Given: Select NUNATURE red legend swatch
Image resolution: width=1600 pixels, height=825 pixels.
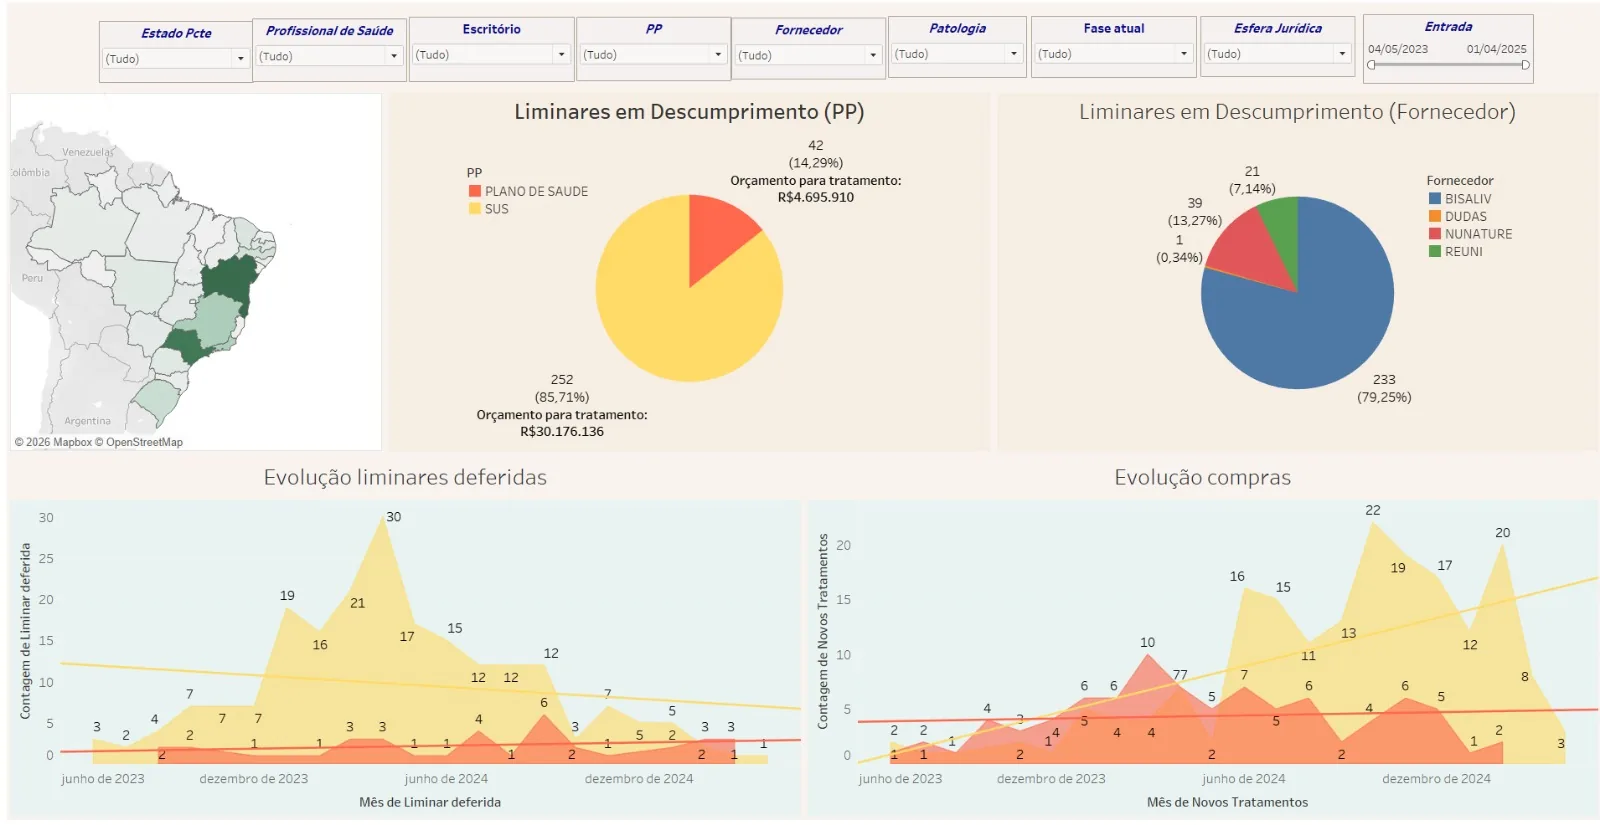Looking at the screenshot, I should click(1435, 234).
